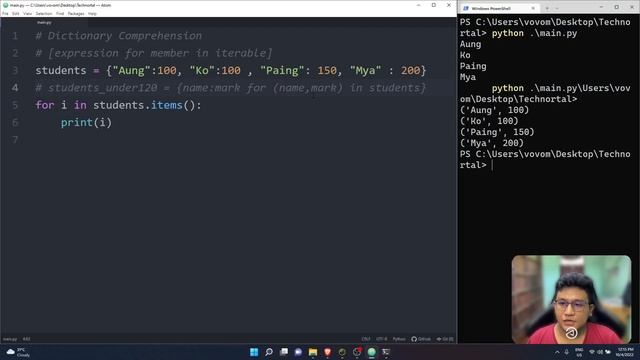The width and height of the screenshot is (640, 360).
Task: Open the Edit menu in Atom
Action: point(16,13)
